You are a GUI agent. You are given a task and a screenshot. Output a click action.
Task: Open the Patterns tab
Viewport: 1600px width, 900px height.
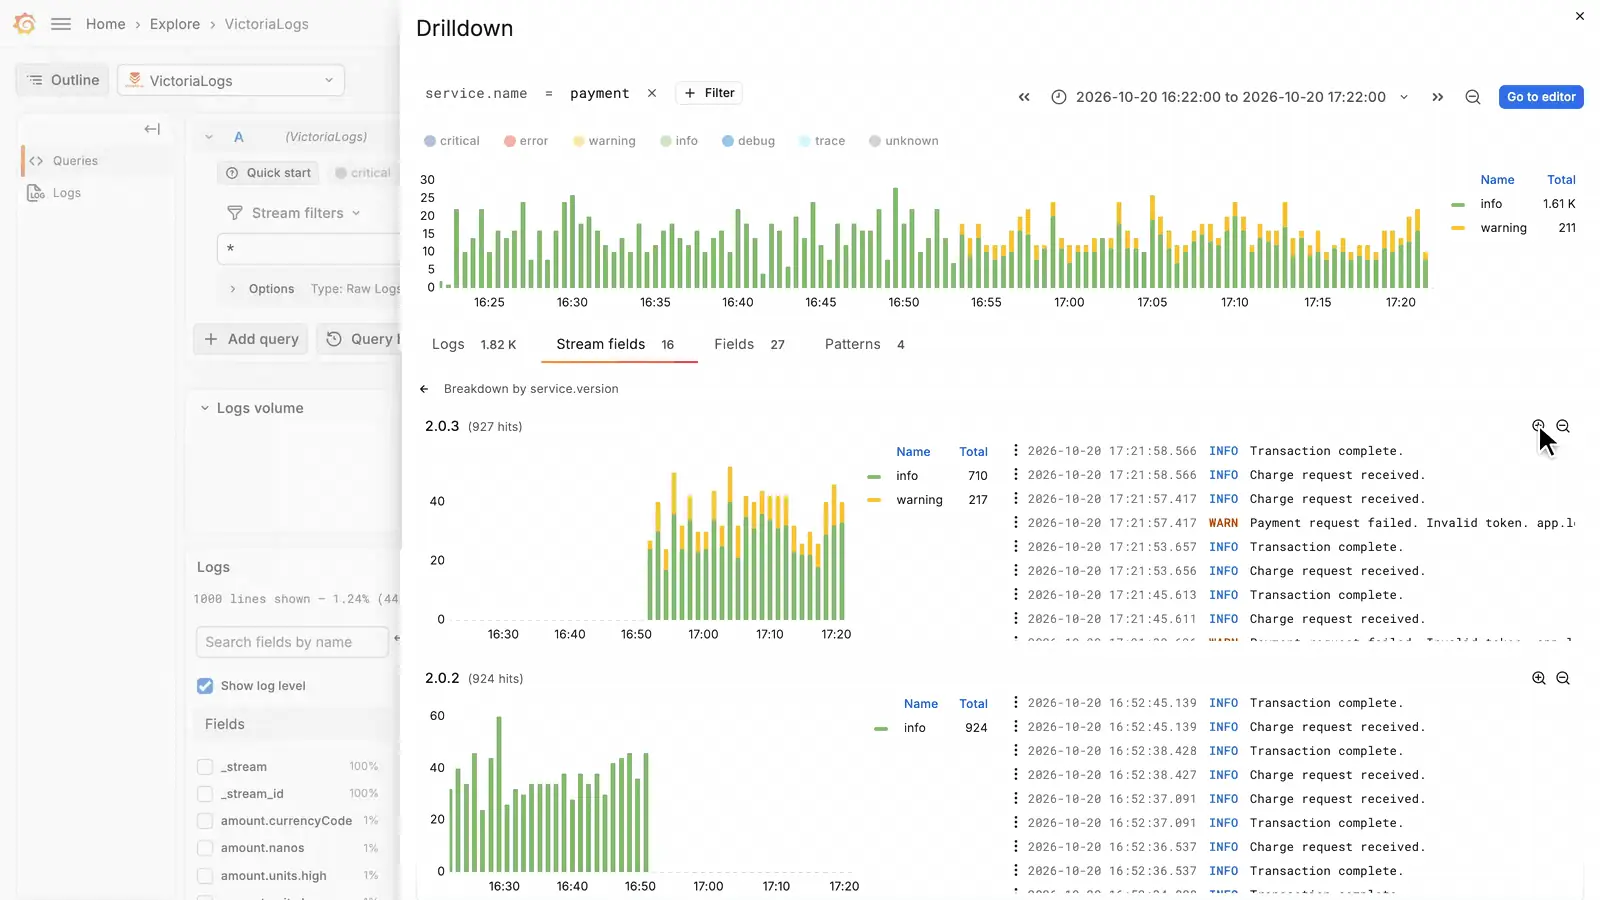coord(864,344)
